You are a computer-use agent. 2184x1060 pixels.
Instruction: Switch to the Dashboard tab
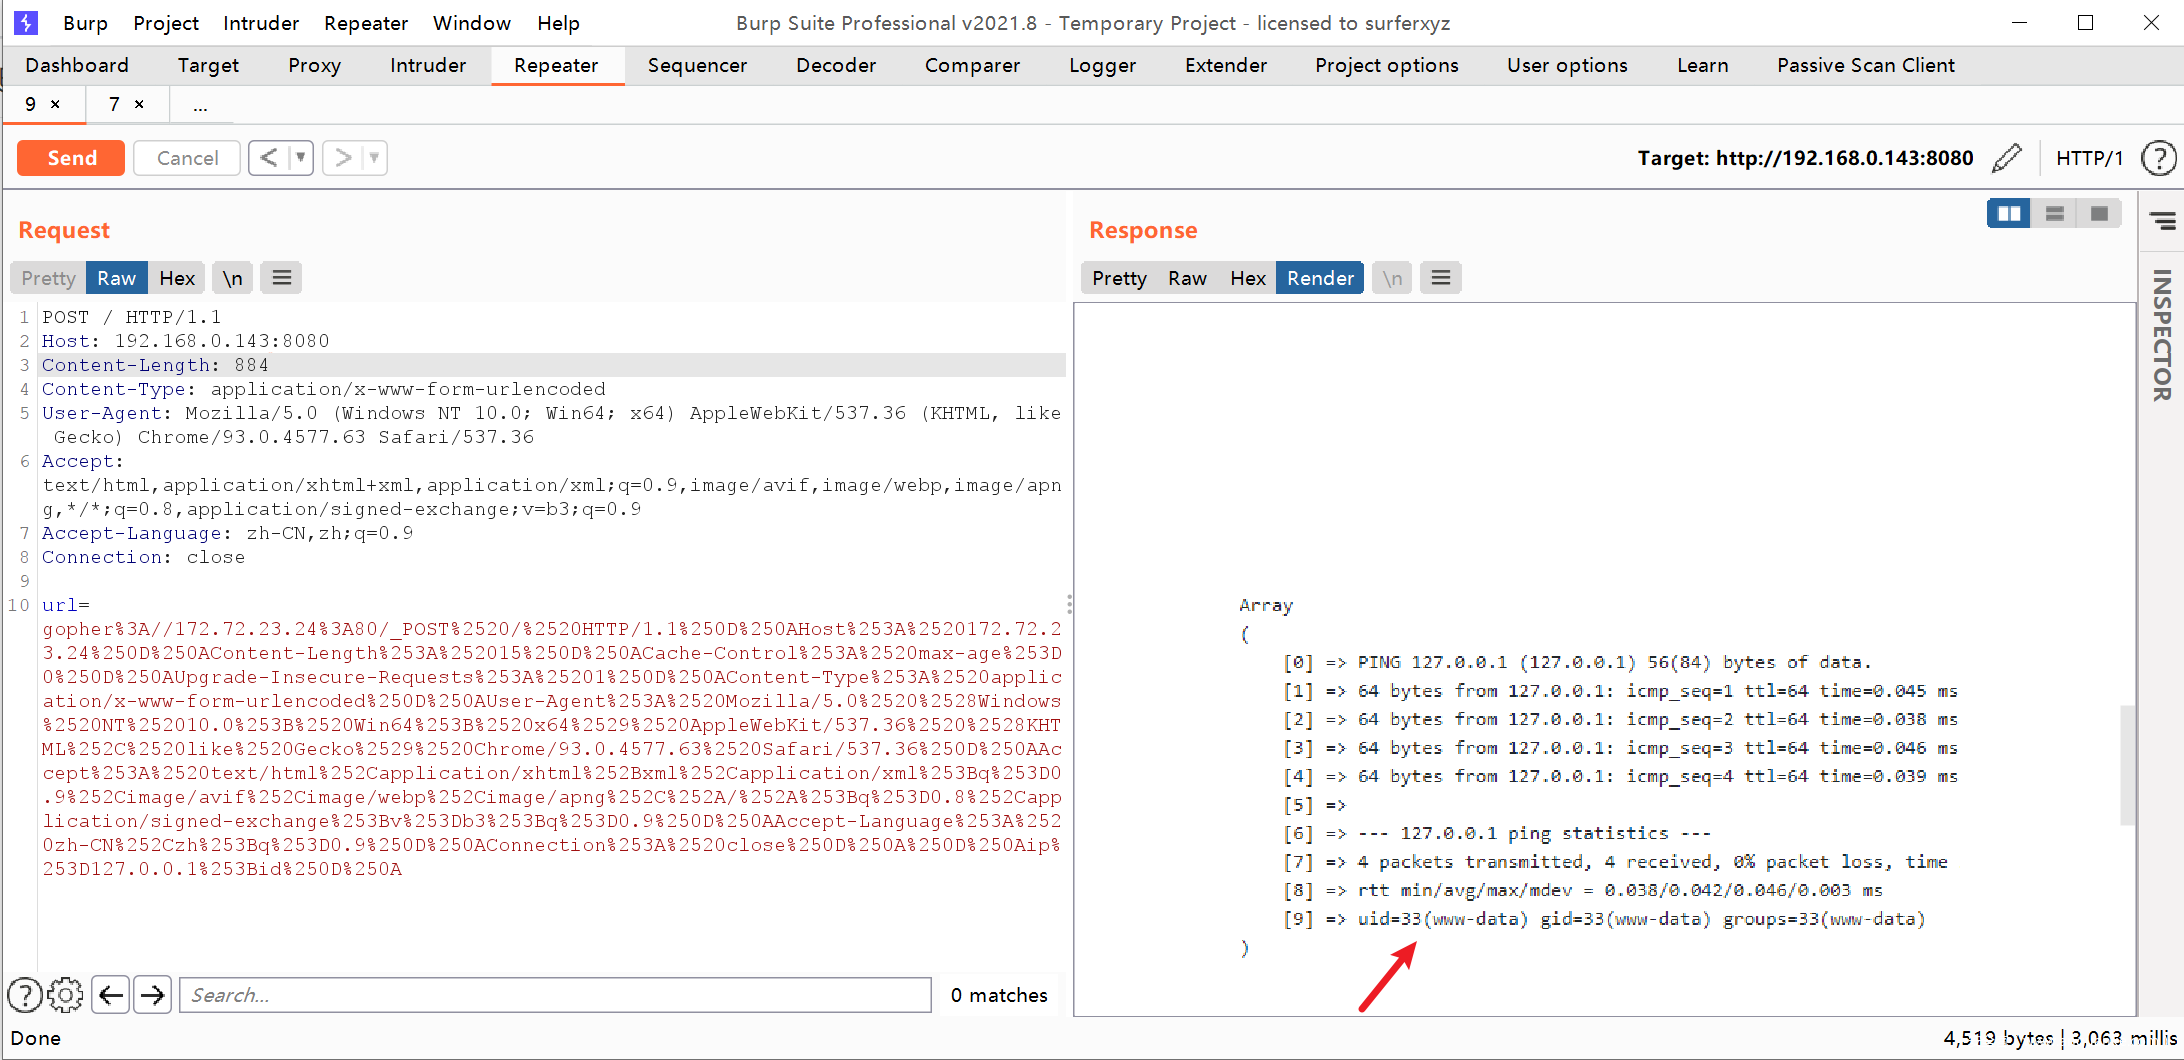[x=77, y=65]
